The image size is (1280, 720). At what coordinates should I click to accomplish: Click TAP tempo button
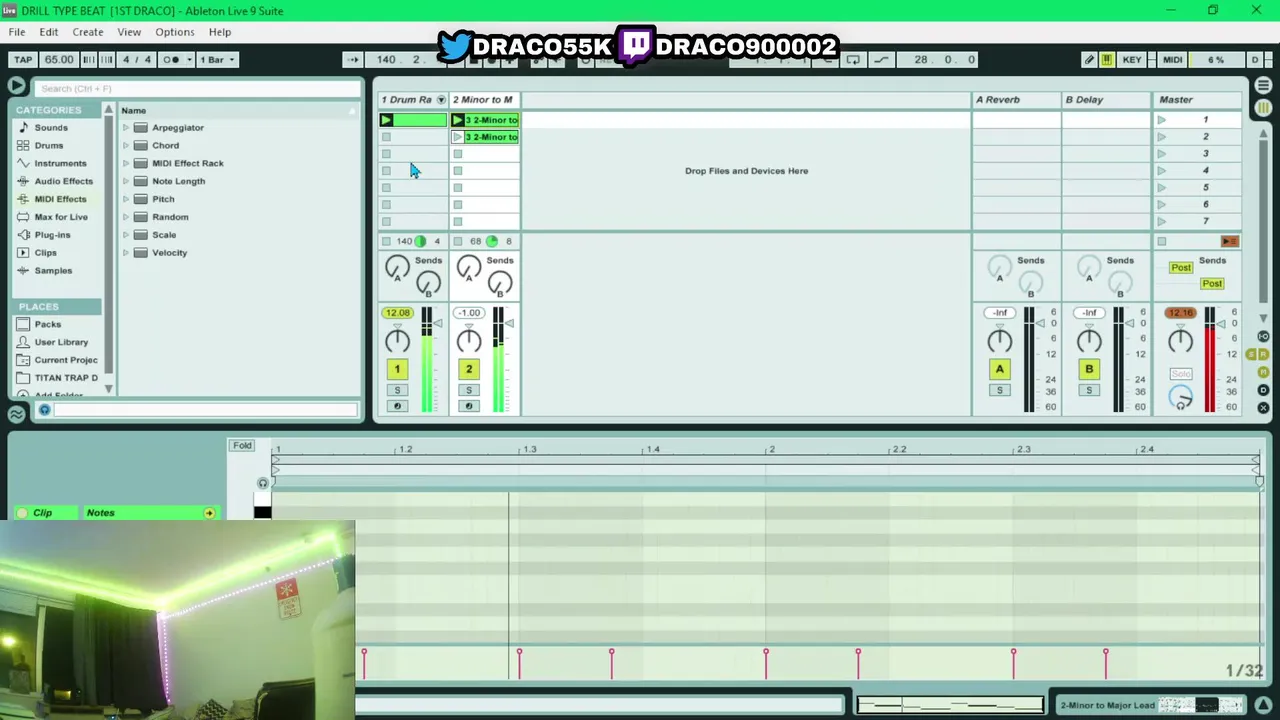point(23,60)
